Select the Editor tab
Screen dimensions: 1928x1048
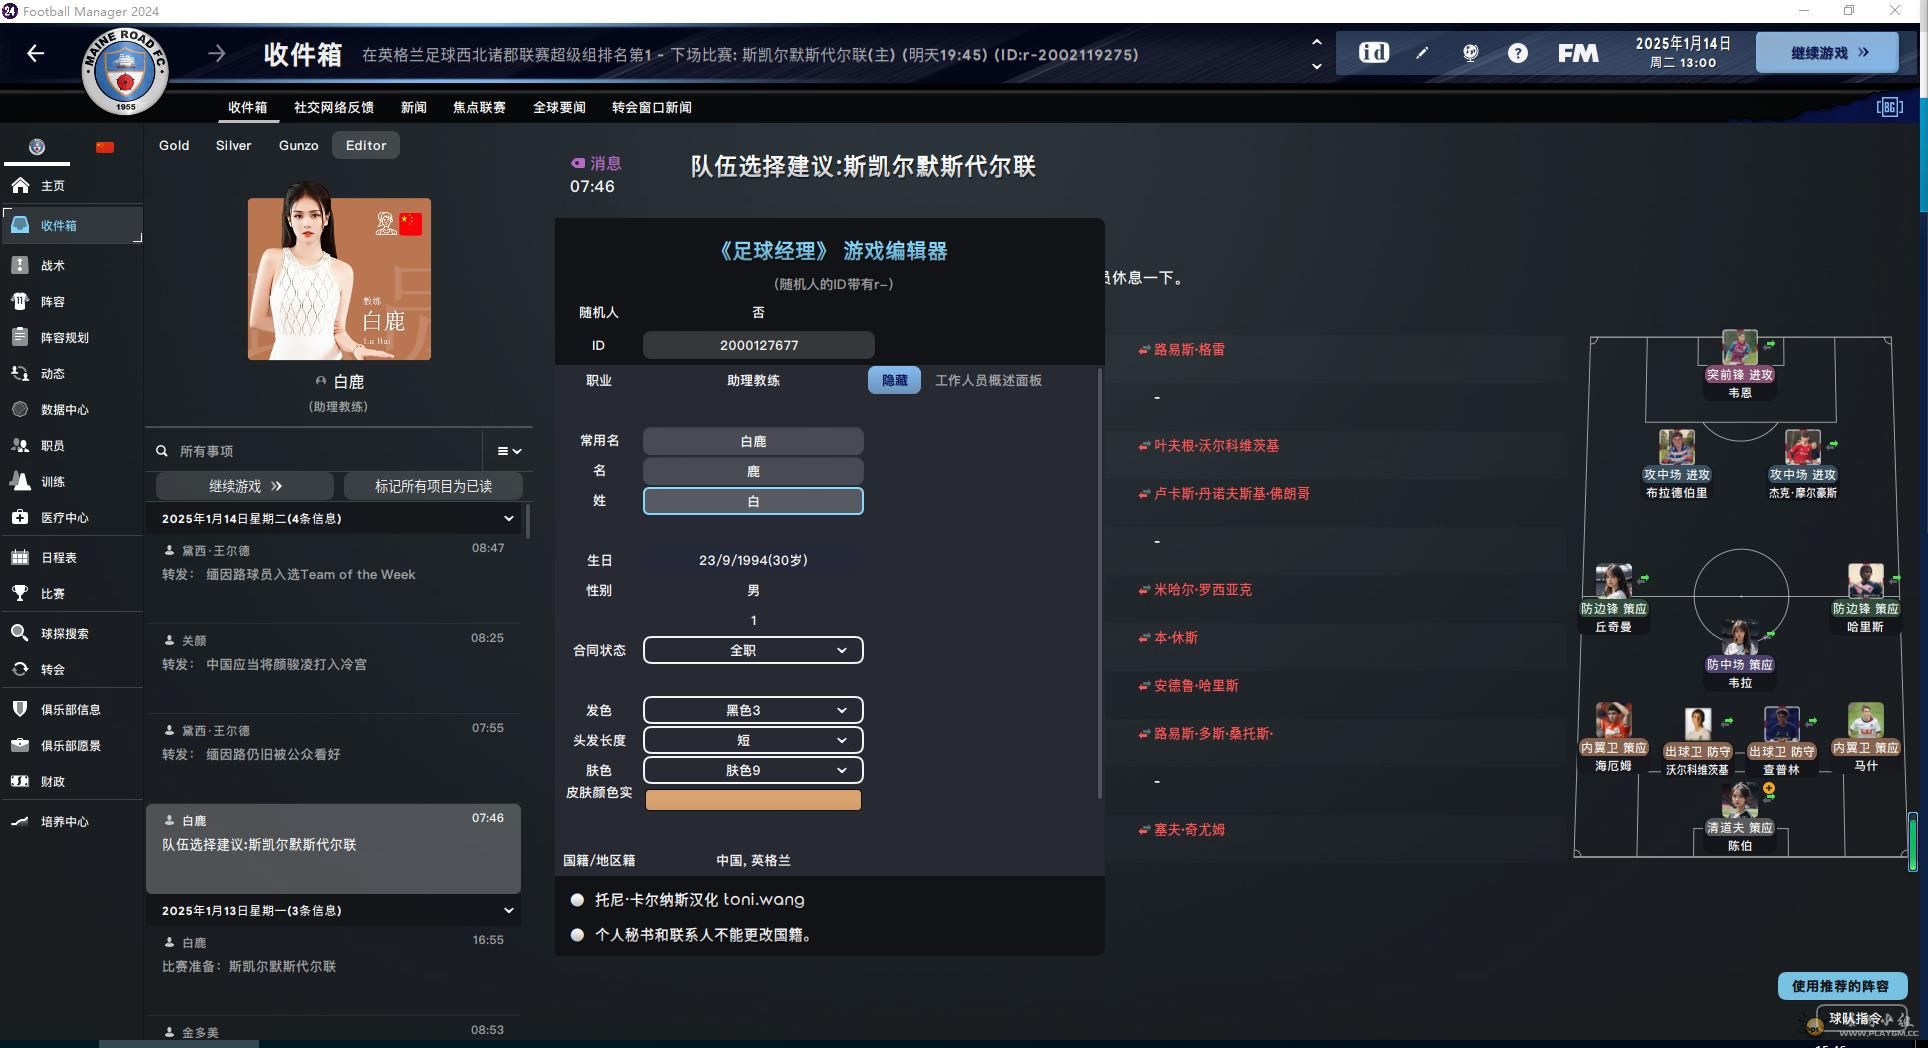pos(366,145)
